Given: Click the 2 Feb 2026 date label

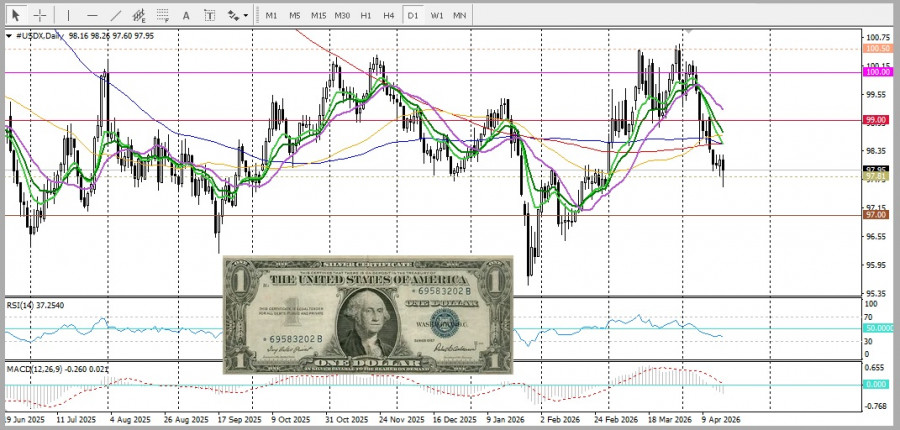Looking at the screenshot, I should click(562, 419).
